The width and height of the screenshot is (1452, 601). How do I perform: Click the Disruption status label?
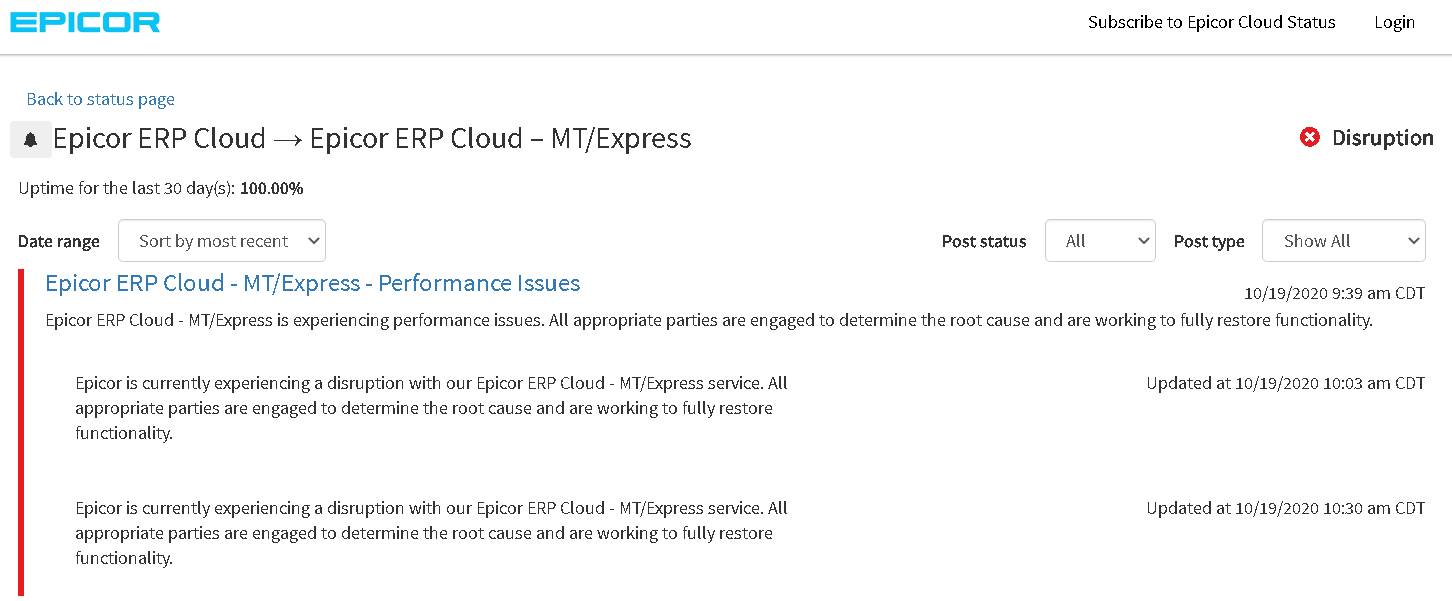(x=1382, y=138)
